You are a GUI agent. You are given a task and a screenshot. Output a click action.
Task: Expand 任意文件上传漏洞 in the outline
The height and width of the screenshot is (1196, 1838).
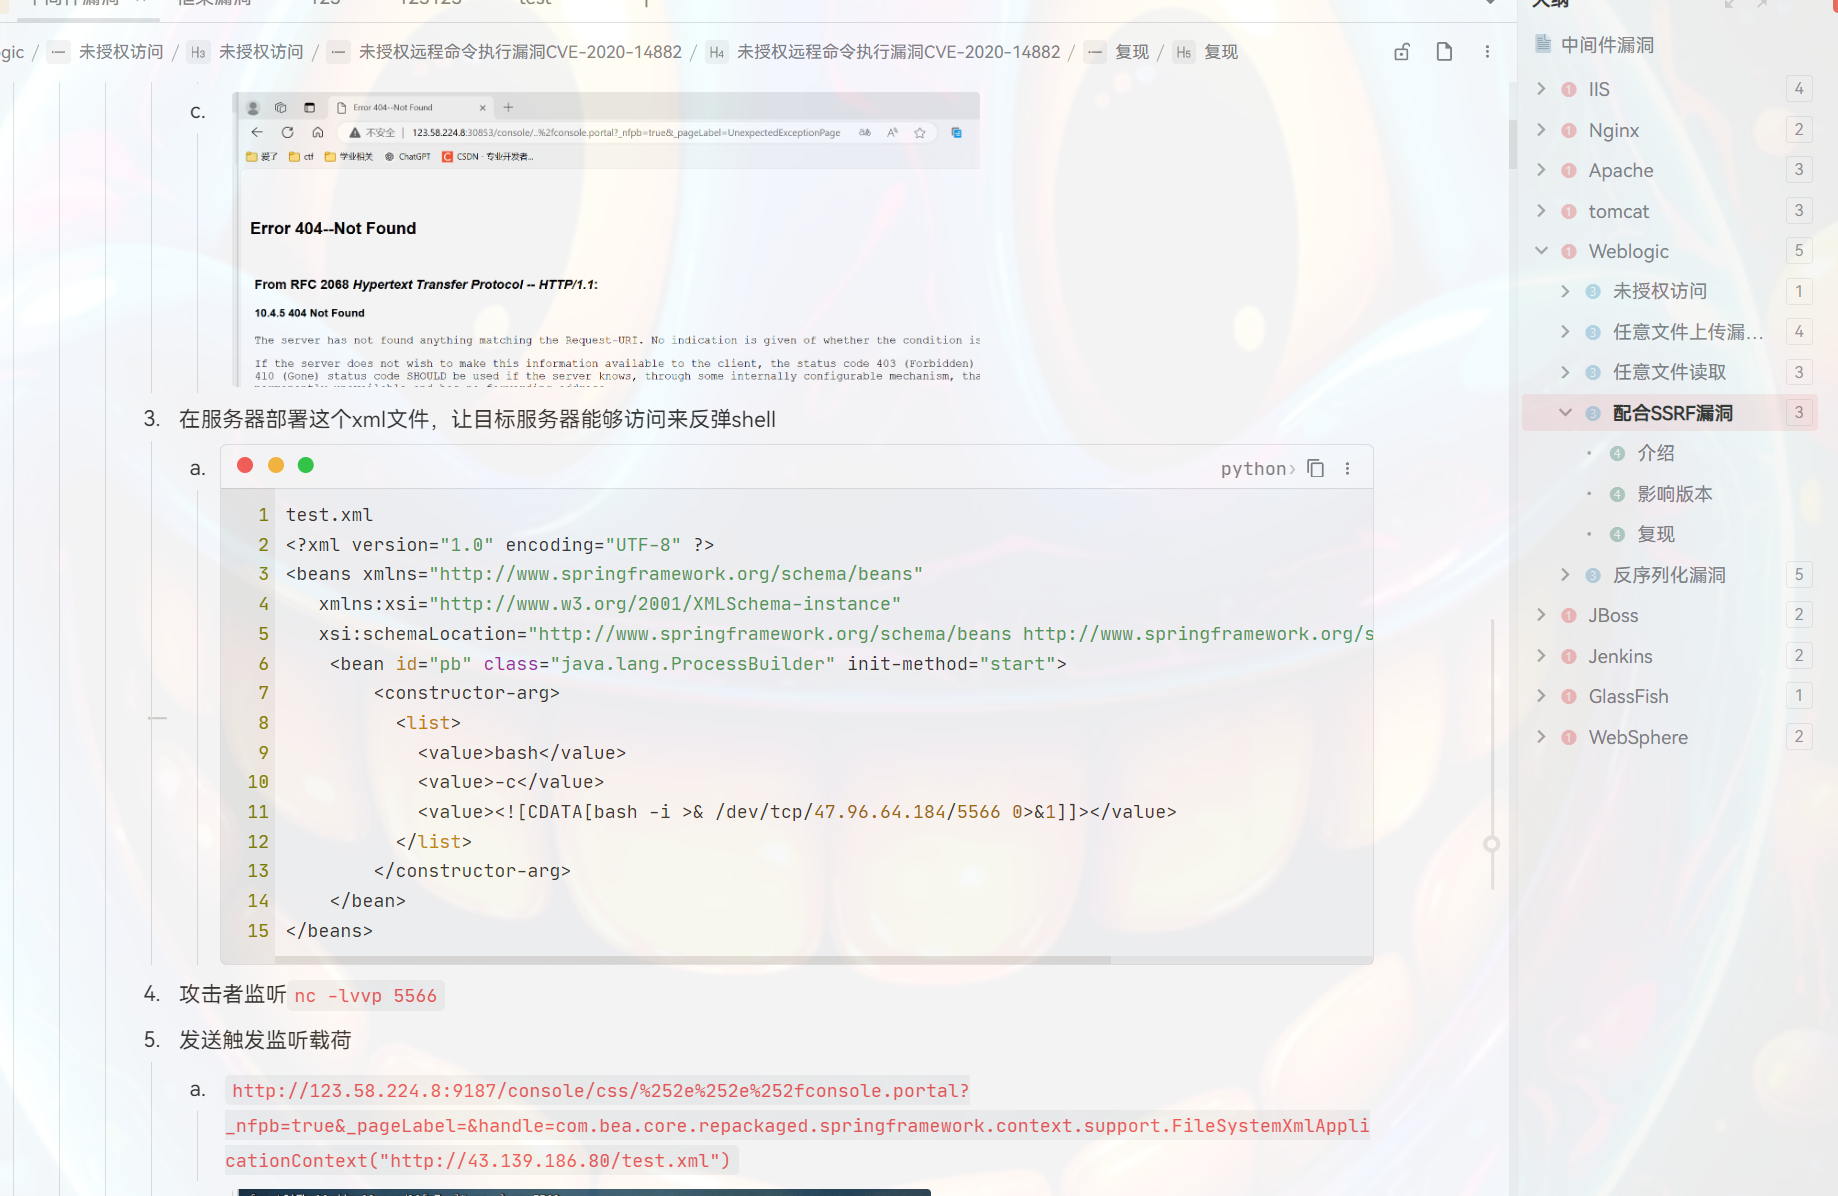click(1565, 332)
